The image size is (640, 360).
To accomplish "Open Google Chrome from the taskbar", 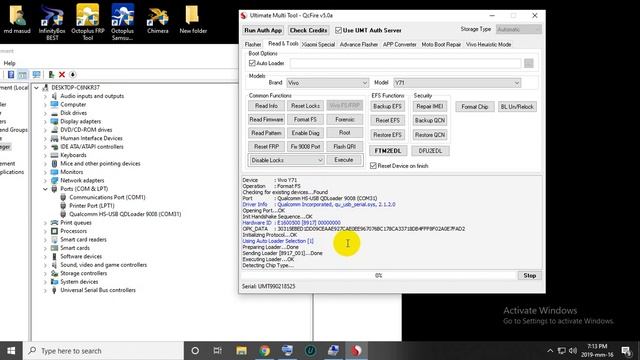I will click(x=264, y=351).
